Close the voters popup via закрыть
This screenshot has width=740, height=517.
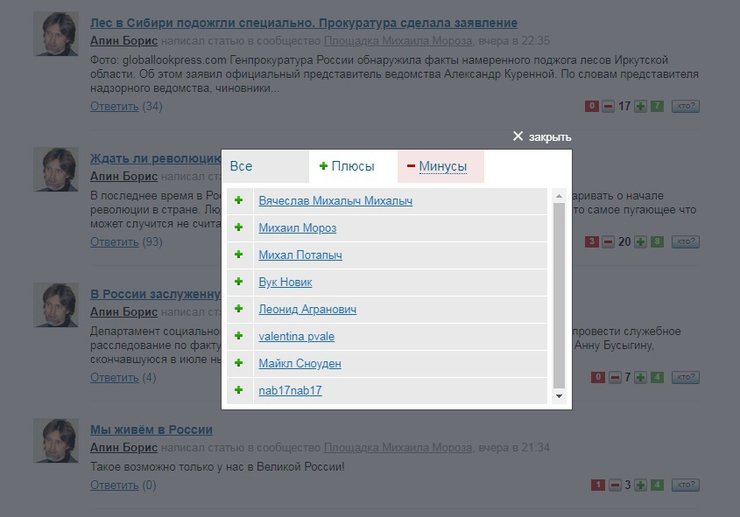542,137
